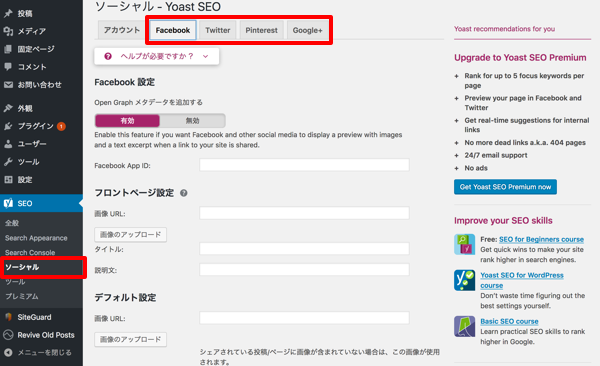Click フロントページ 画像のアップロード button
The image size is (600, 366).
[130, 234]
